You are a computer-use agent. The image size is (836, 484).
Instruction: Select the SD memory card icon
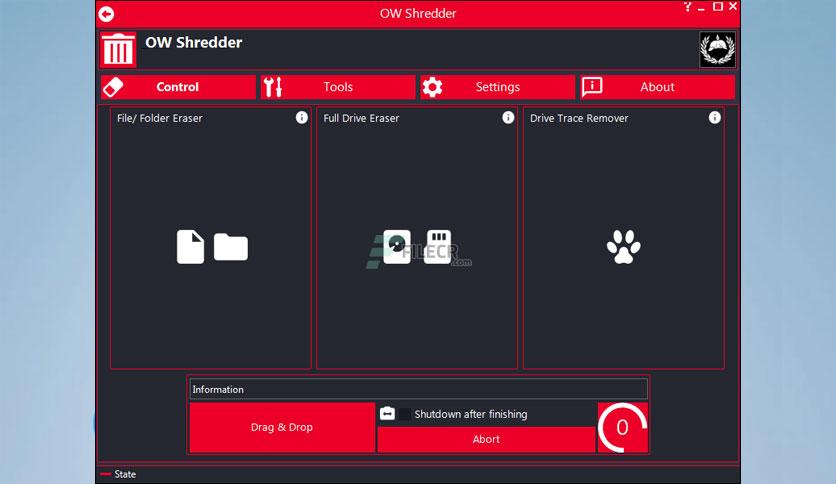[438, 247]
